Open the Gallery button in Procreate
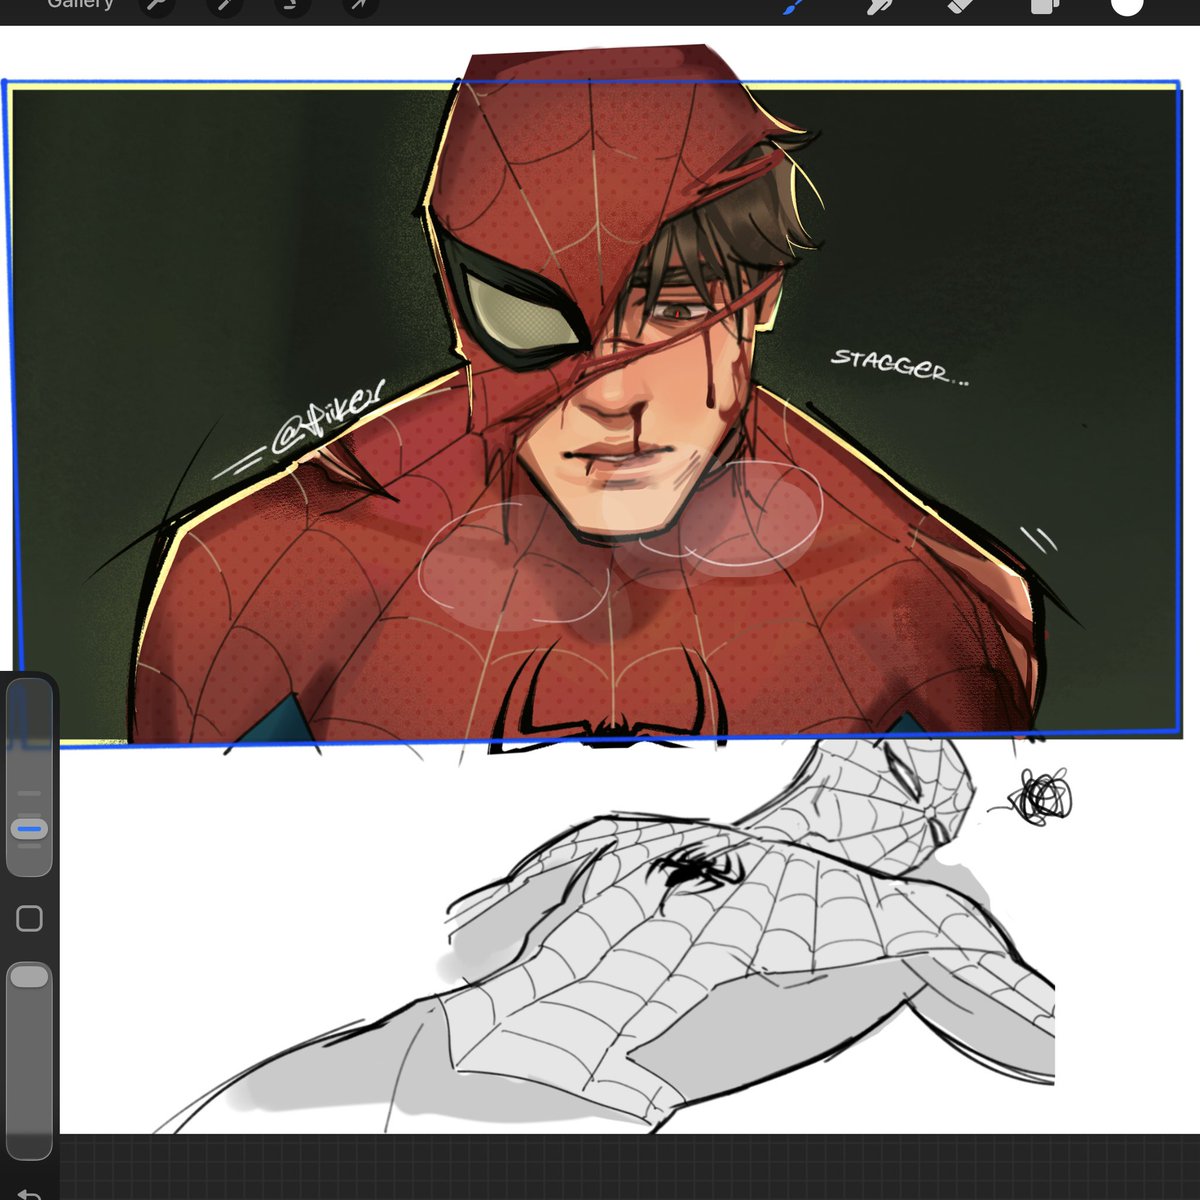 [x=80, y=4]
